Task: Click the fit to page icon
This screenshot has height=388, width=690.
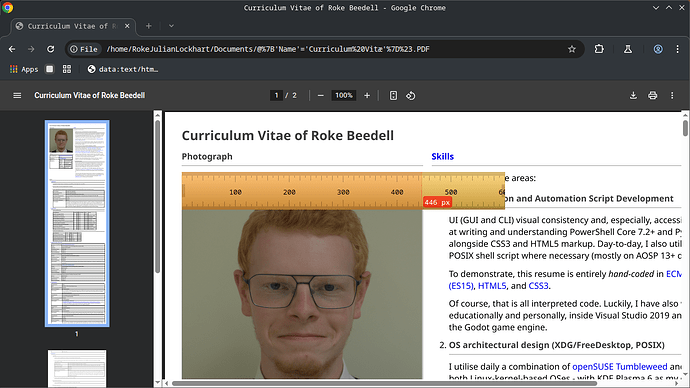Action: point(393,95)
